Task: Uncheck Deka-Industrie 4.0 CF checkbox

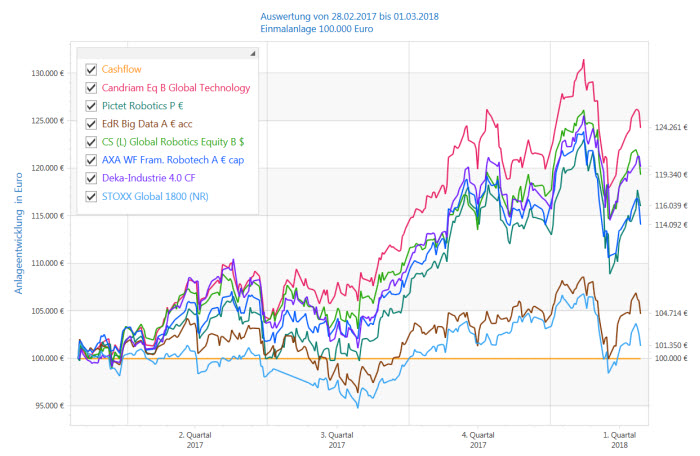Action: click(x=91, y=178)
